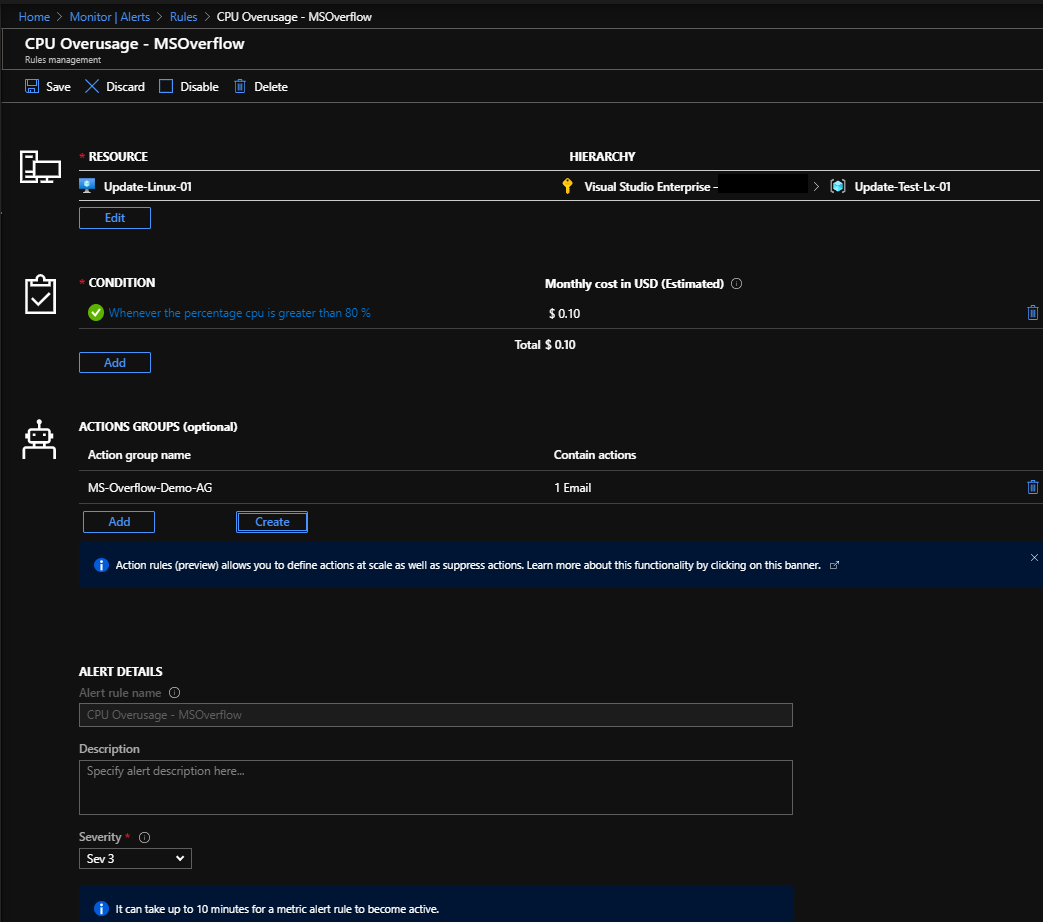Viewport: 1043px width, 922px height.
Task: Click info icon next to Severity
Action: 144,837
